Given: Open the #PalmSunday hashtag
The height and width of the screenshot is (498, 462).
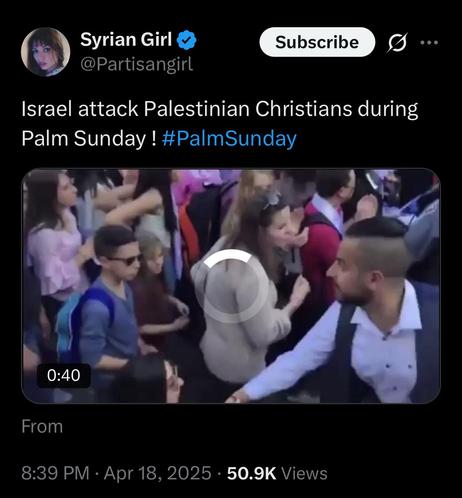Looking at the screenshot, I should [229, 138].
